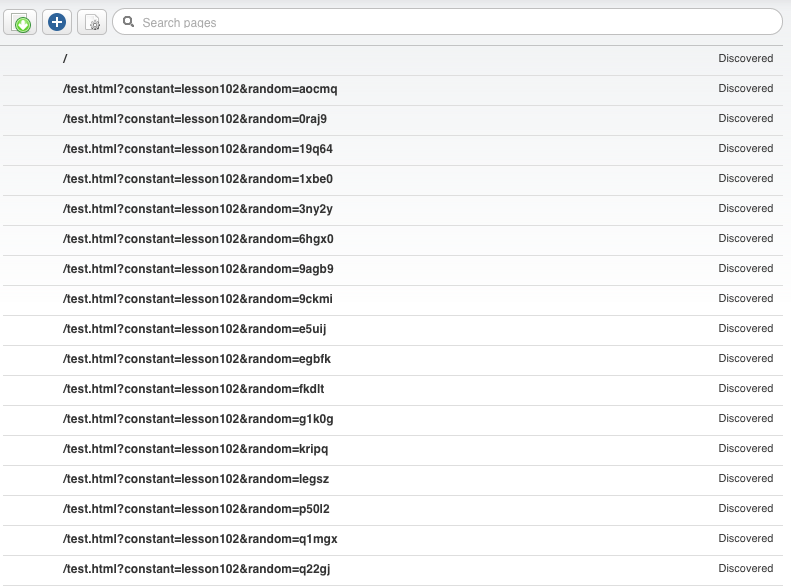Image resolution: width=791 pixels, height=588 pixels.
Task: Click Discovered status of random=egbfk row
Action: point(746,359)
